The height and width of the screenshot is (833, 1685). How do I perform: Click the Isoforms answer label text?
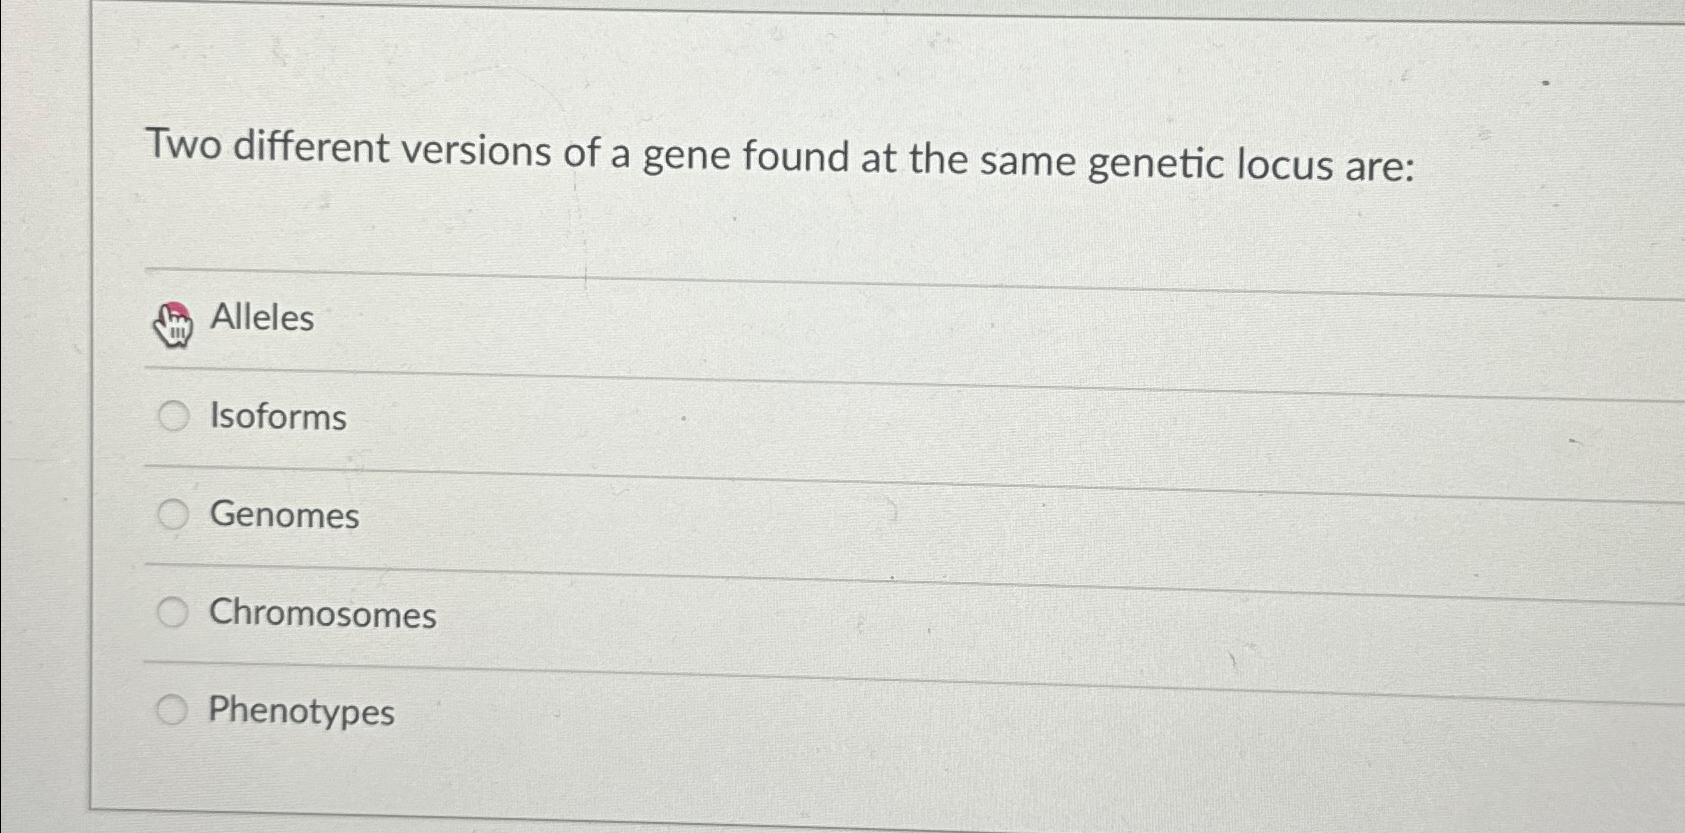tap(276, 418)
